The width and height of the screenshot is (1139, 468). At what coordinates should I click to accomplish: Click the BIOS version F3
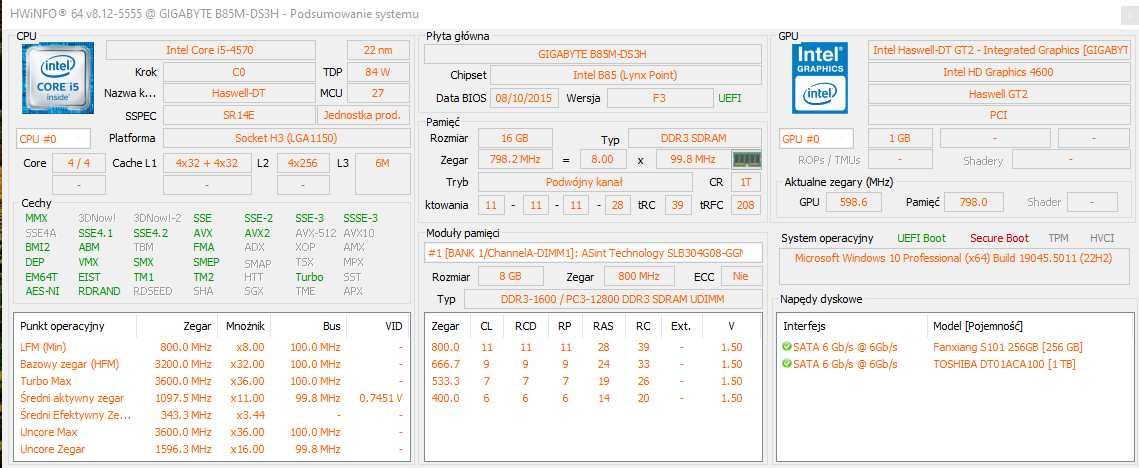660,98
